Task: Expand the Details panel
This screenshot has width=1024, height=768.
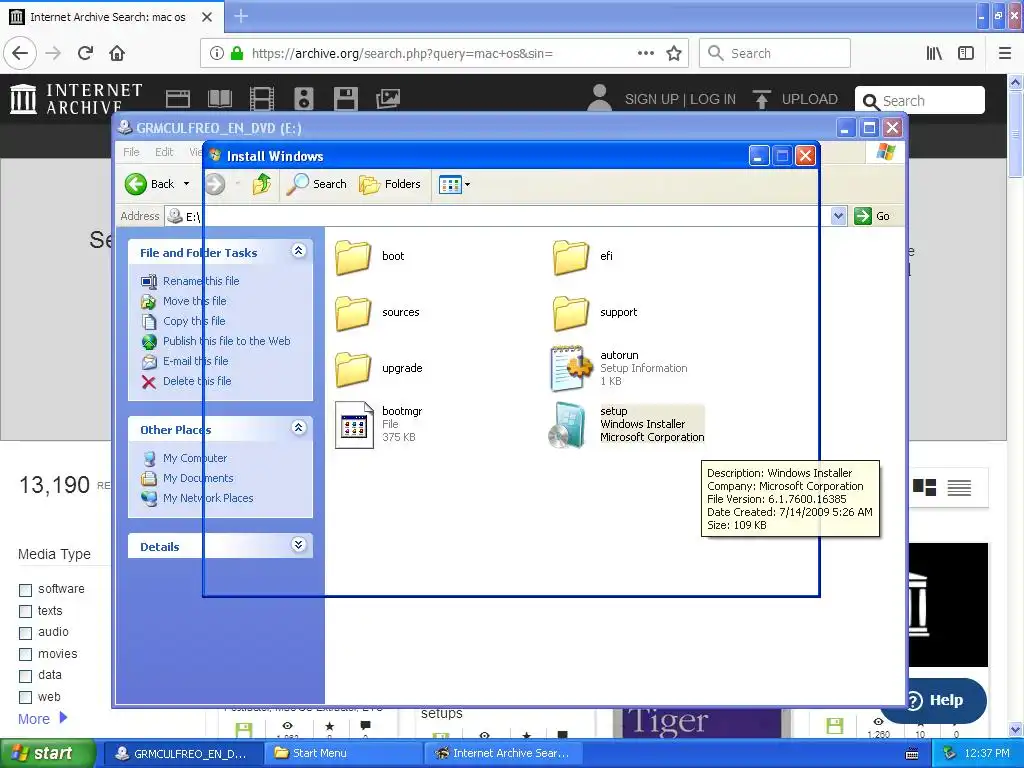Action: 298,545
